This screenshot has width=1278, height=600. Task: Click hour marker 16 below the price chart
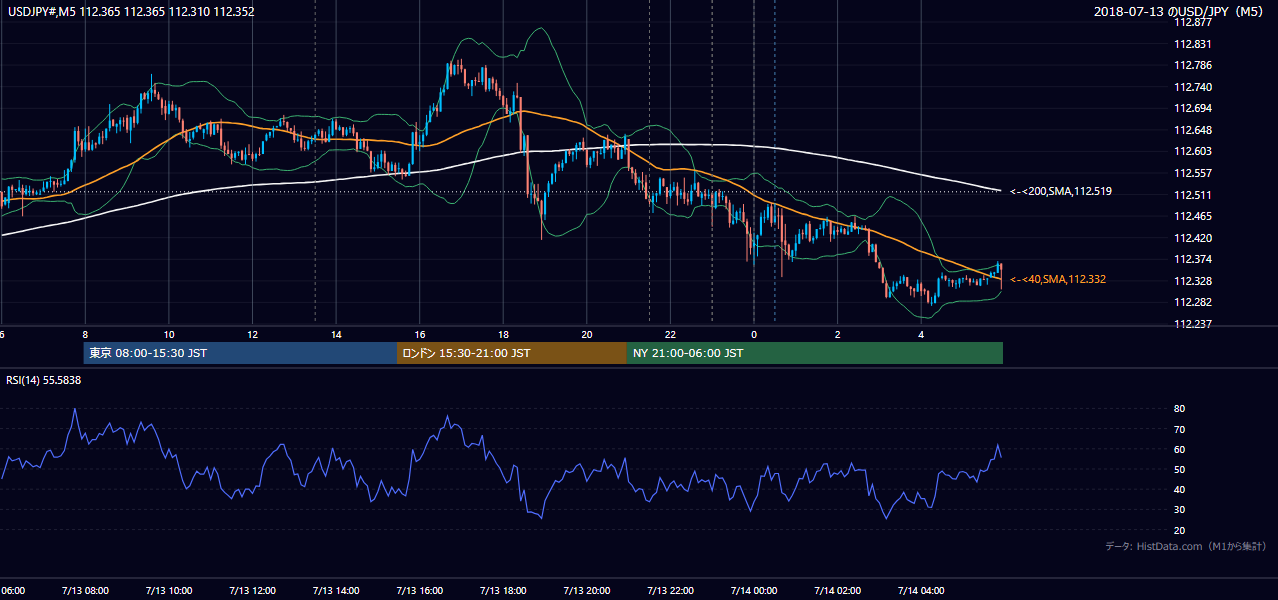tap(420, 335)
